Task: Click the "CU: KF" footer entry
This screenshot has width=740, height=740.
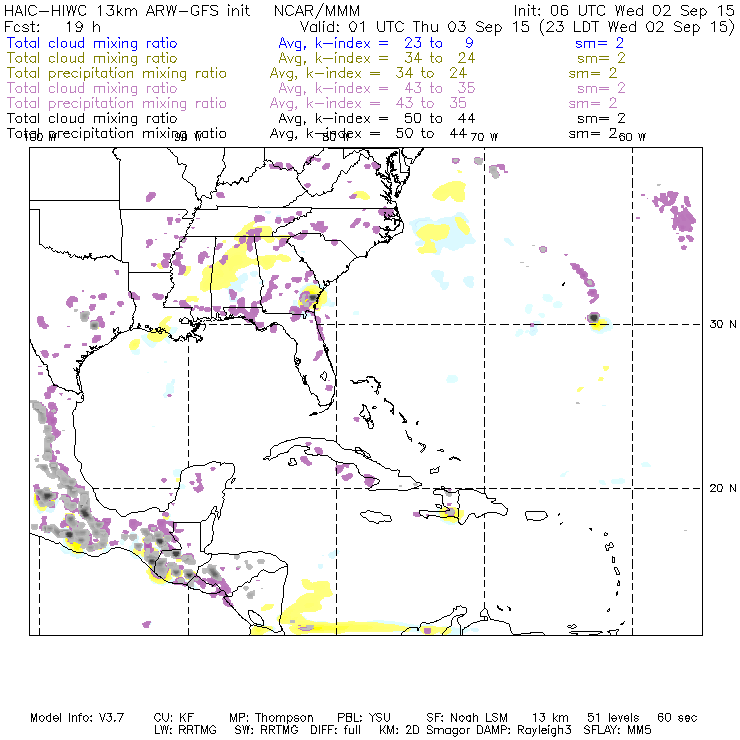Action: click(174, 718)
